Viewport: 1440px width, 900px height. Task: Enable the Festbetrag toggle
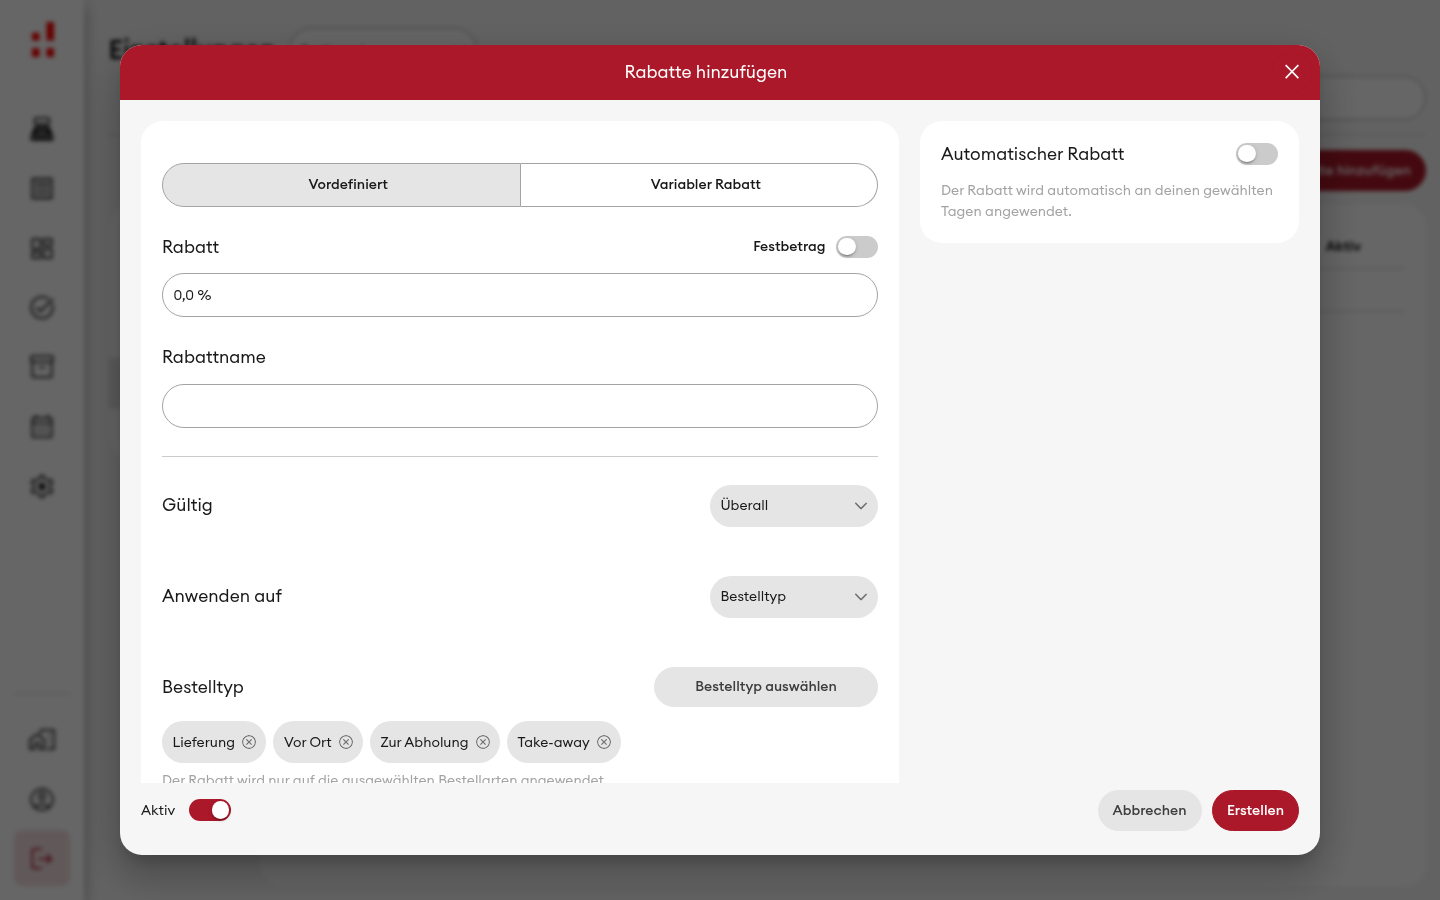tap(857, 247)
